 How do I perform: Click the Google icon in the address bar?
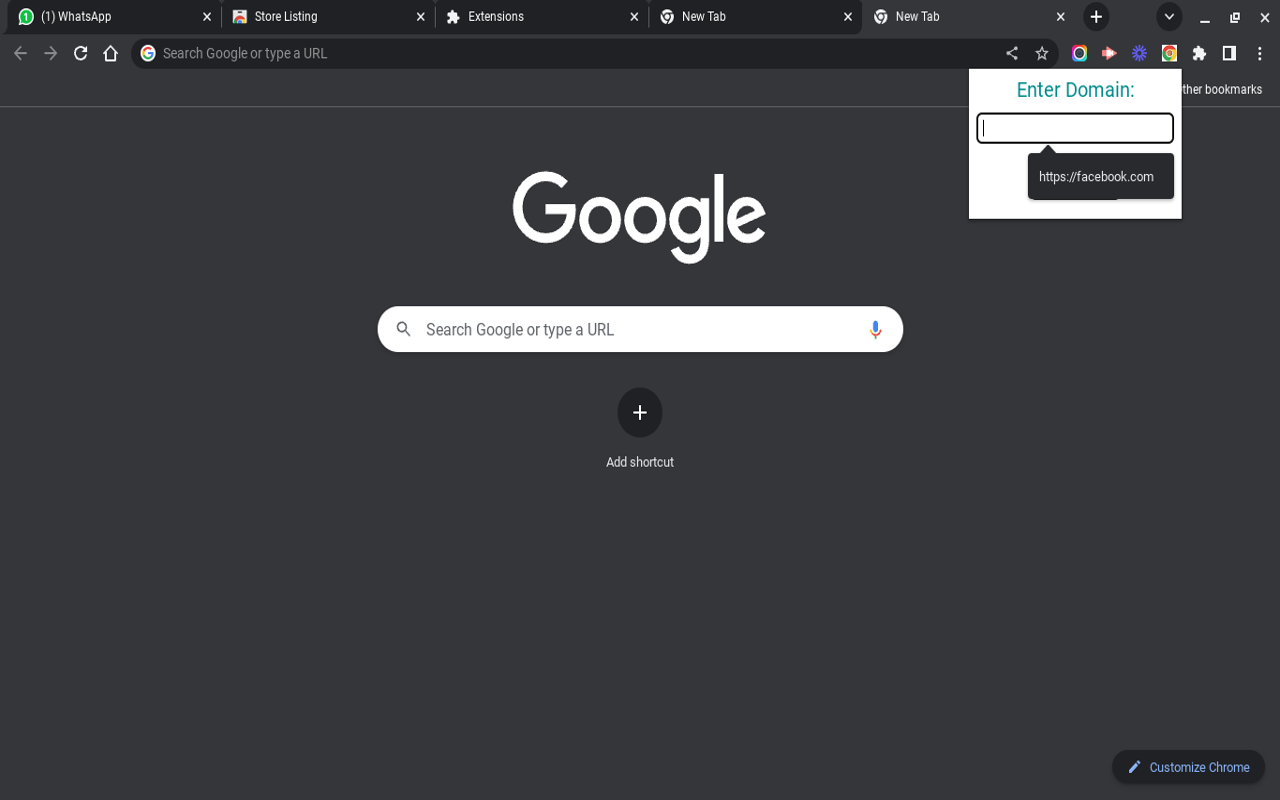click(x=148, y=53)
